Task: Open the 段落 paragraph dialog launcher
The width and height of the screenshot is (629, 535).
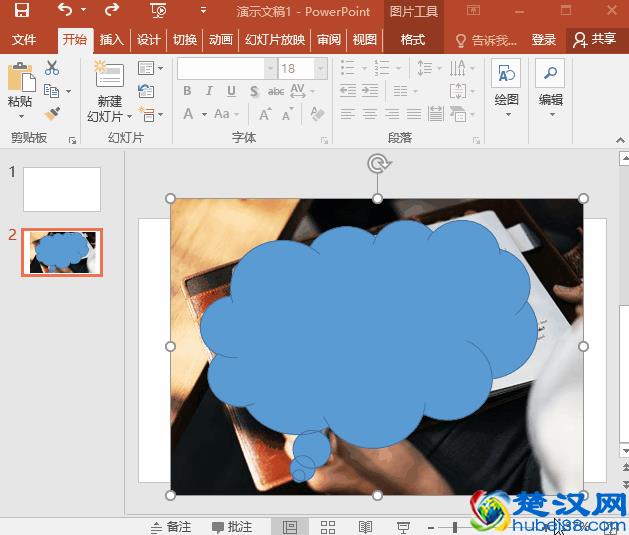Action: pyautogui.click(x=476, y=140)
